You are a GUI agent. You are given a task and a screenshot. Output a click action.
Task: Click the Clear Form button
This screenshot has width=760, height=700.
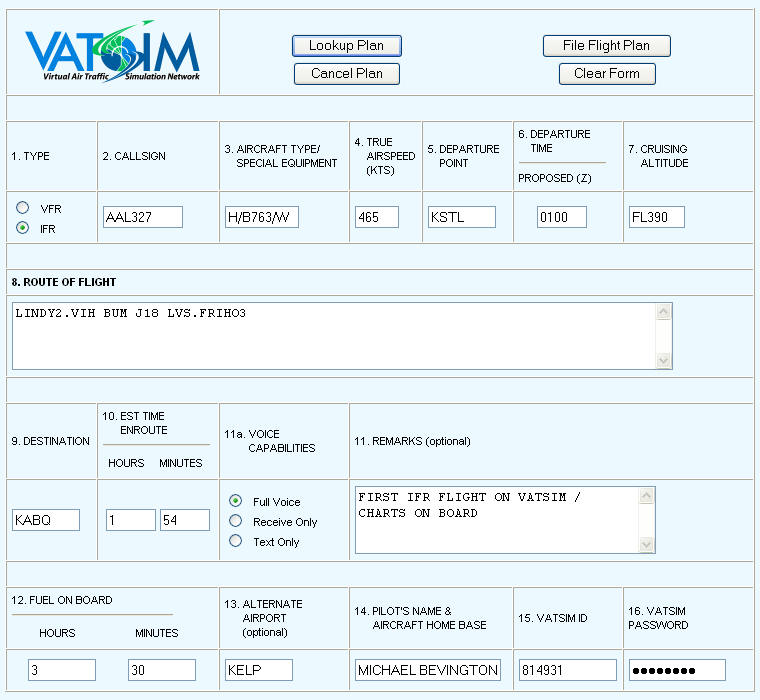606,74
